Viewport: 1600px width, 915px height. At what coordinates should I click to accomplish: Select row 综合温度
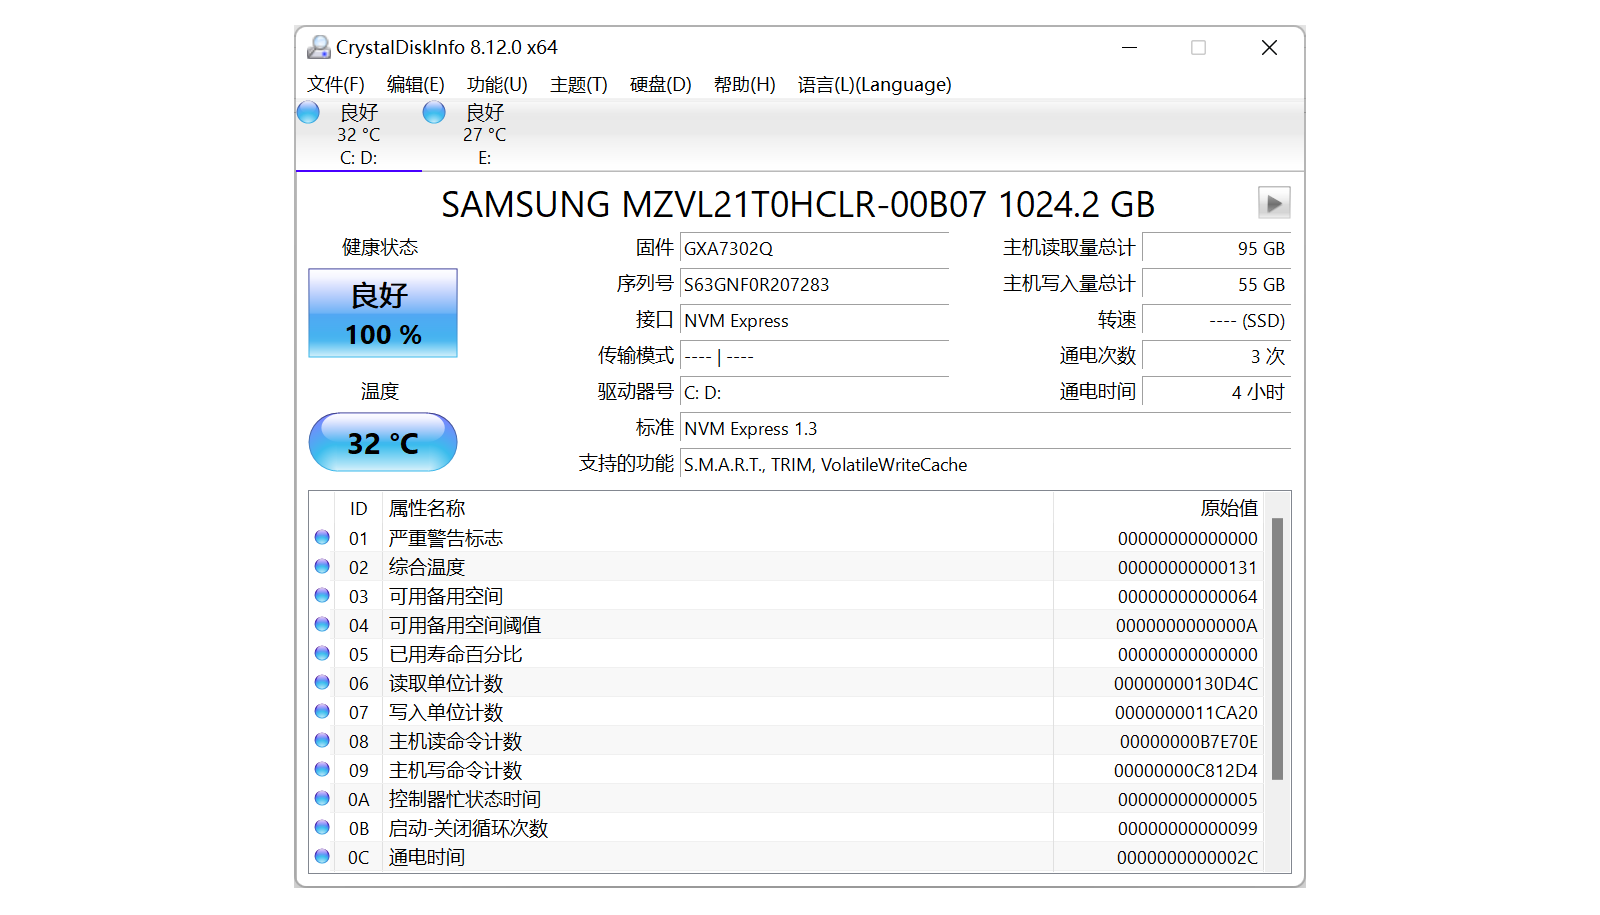pos(786,567)
